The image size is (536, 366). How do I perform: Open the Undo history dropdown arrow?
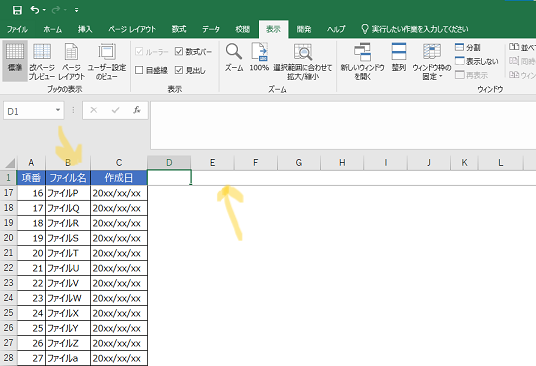click(44, 10)
